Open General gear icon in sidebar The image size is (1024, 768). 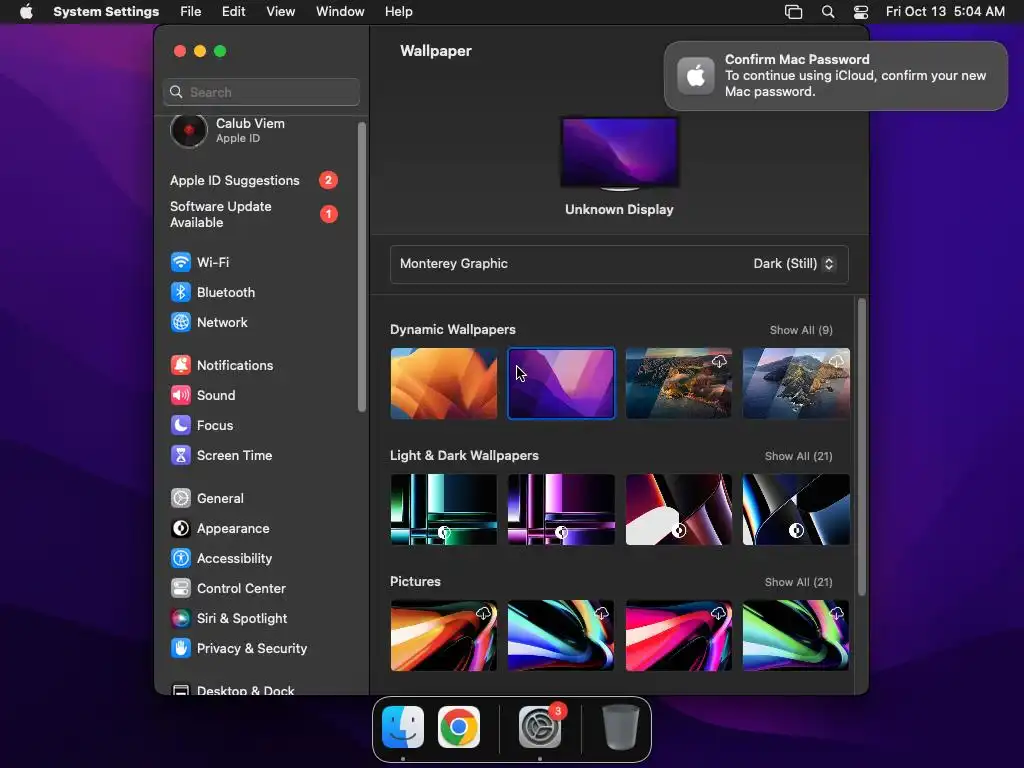click(180, 498)
